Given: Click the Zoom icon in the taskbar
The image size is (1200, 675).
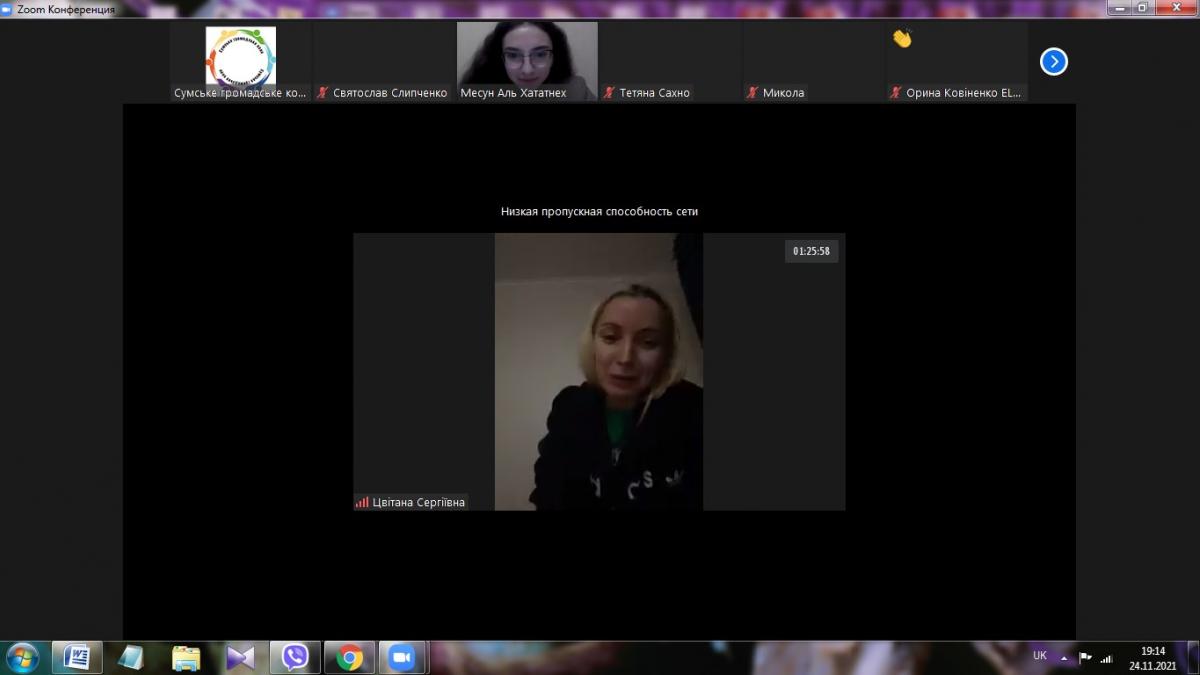Looking at the screenshot, I should pos(402,657).
